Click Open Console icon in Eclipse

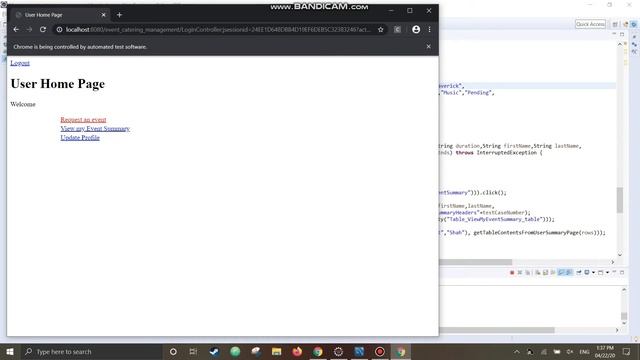600,273
